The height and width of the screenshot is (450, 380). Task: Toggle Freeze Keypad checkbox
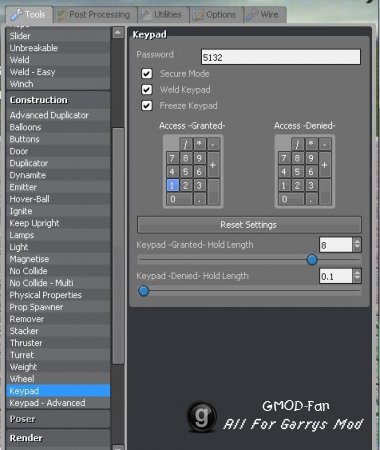pos(147,106)
